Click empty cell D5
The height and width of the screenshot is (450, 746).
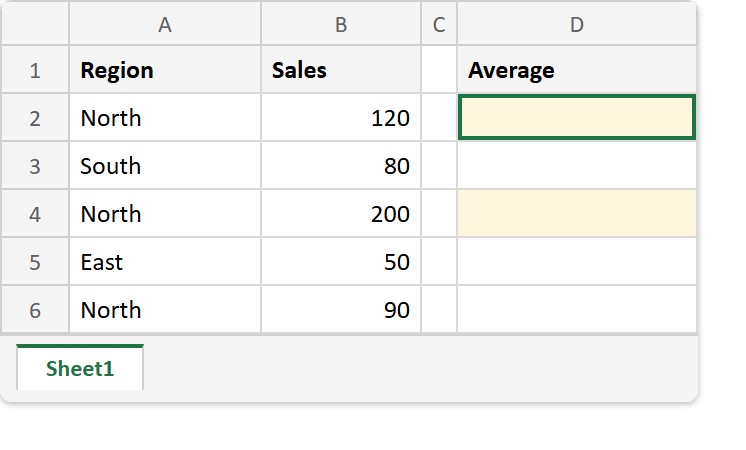coord(577,262)
